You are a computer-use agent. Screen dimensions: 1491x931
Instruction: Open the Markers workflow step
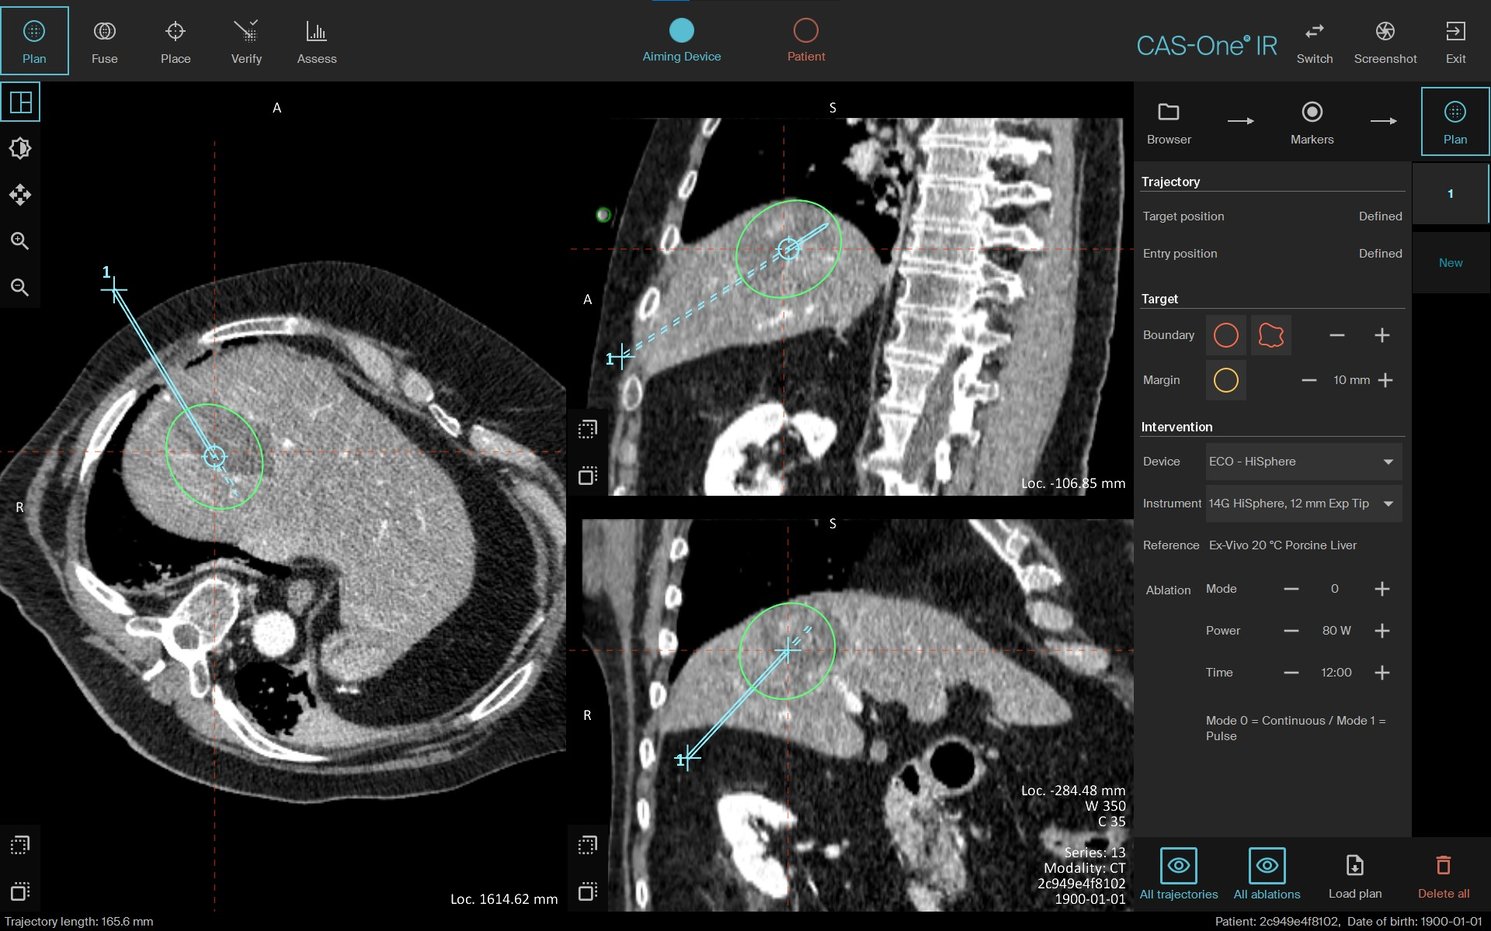1312,122
